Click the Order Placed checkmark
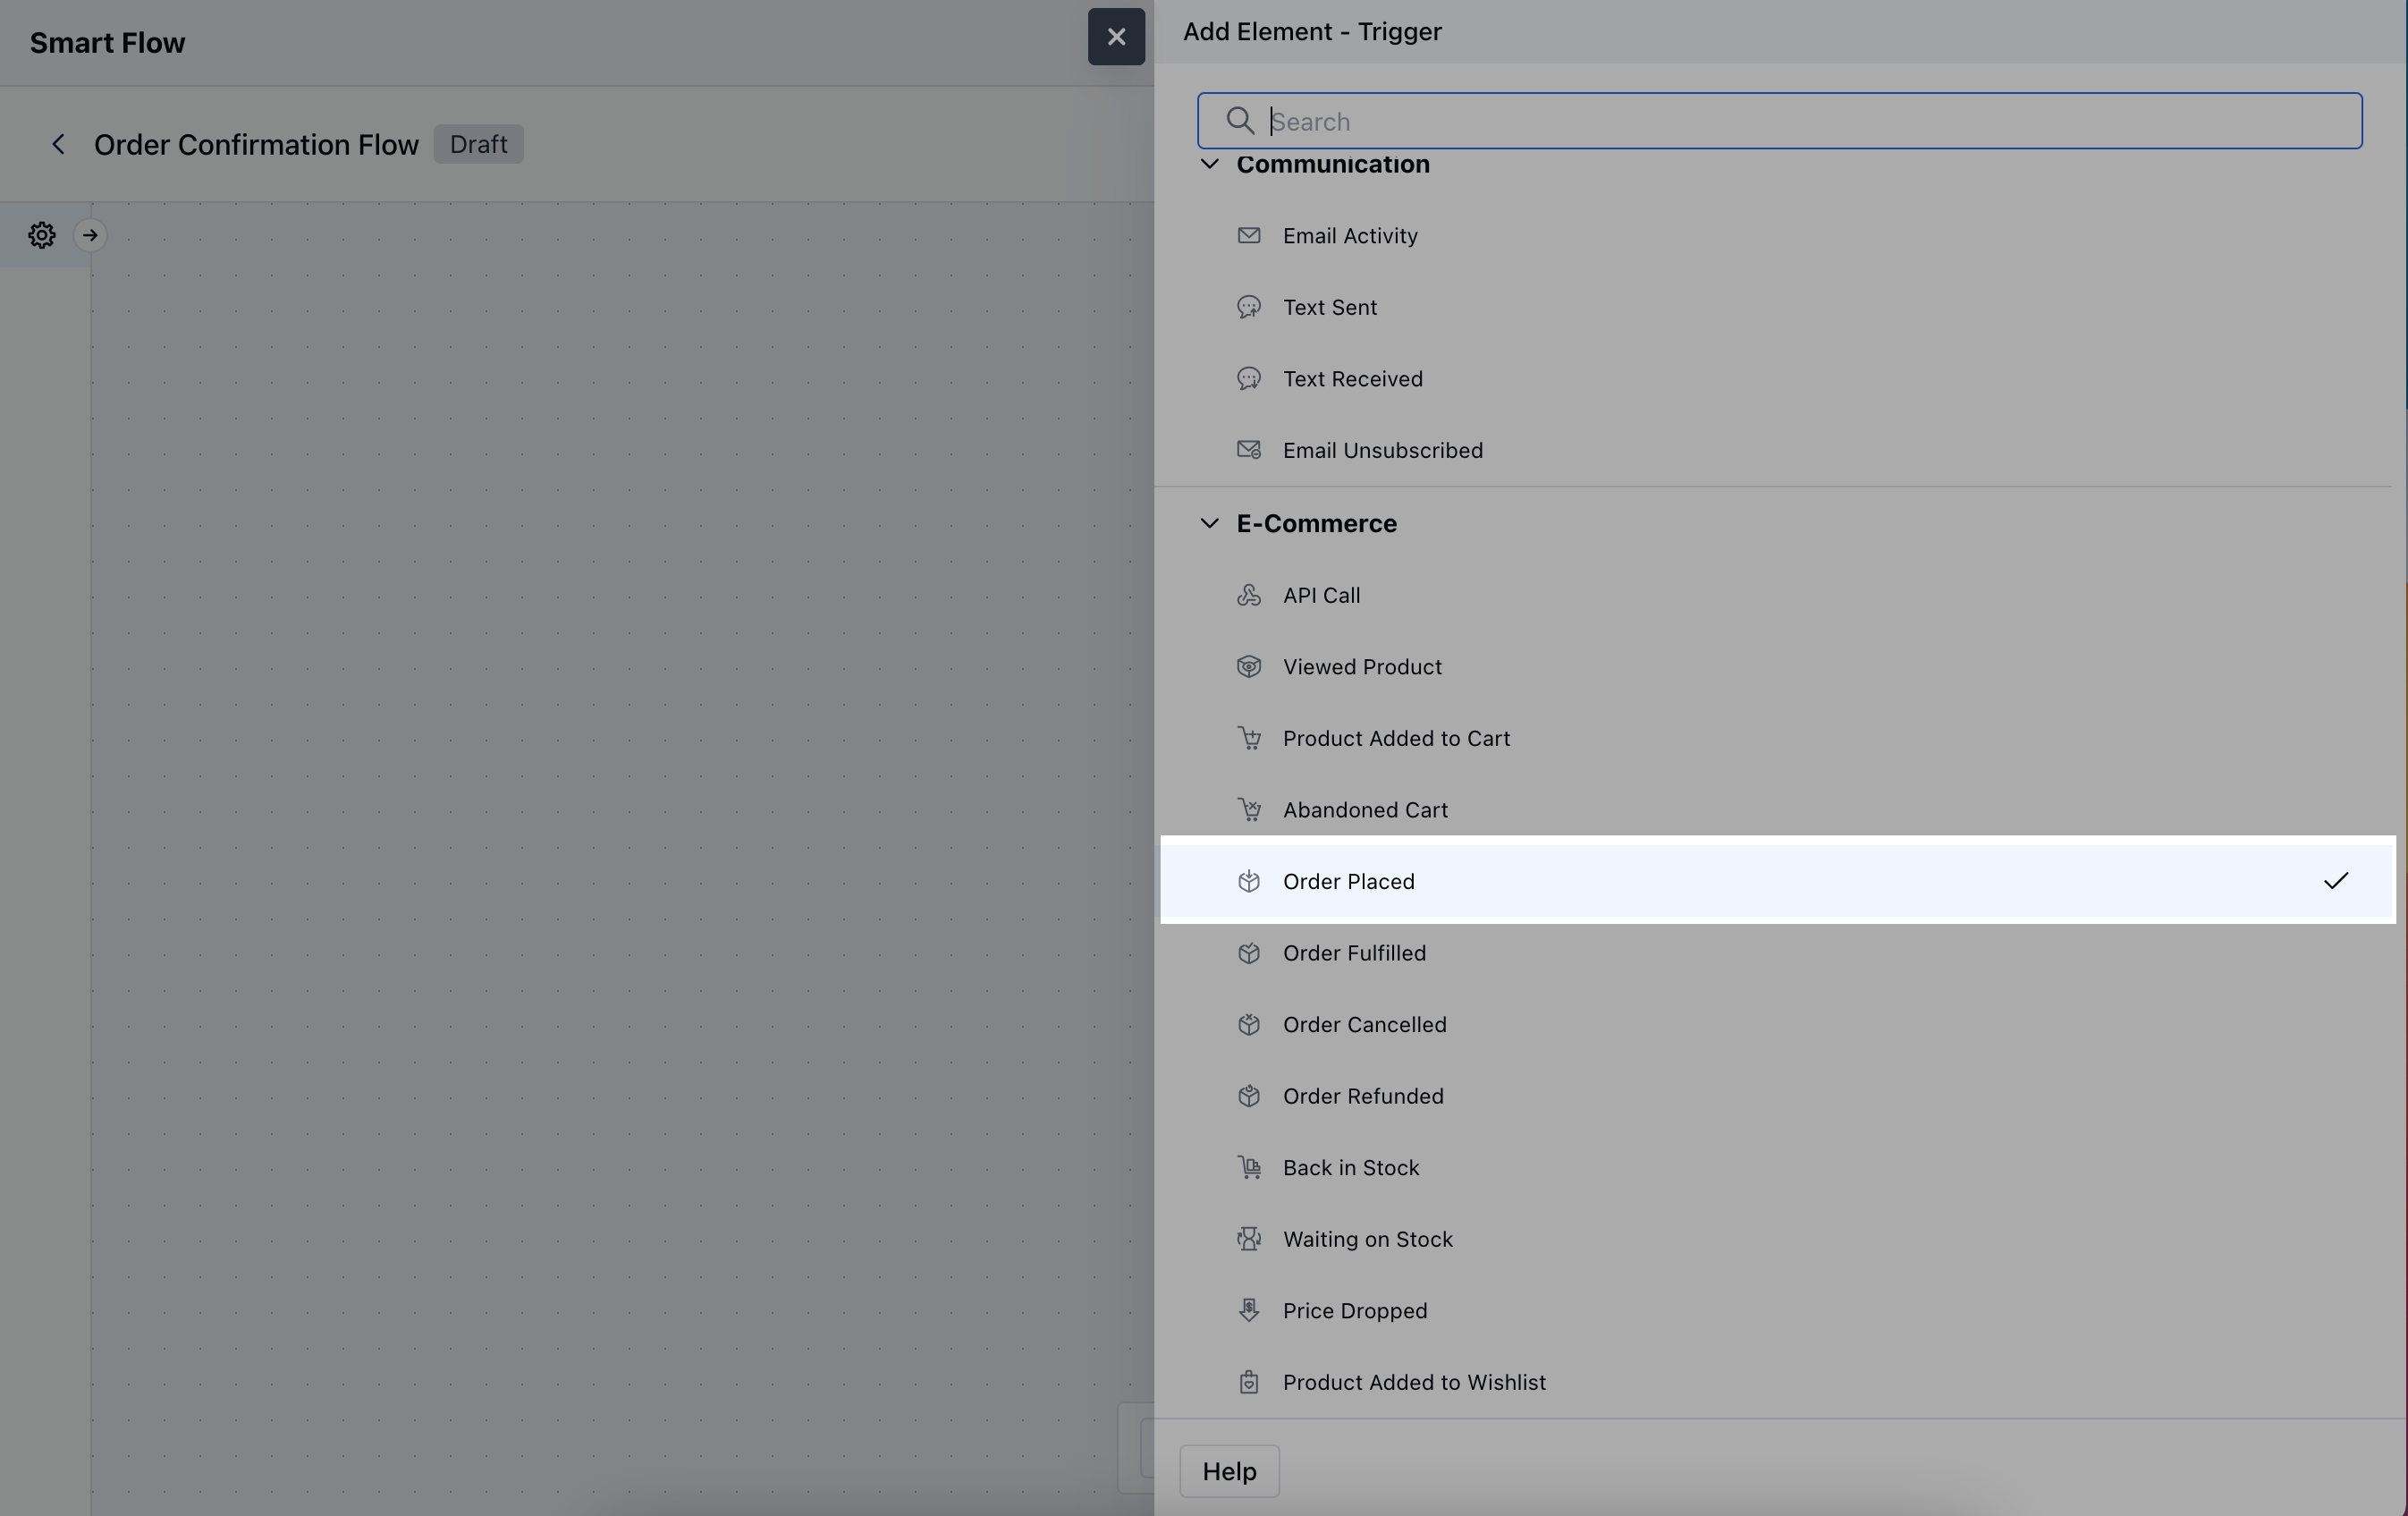The width and height of the screenshot is (2408, 1516). (2335, 881)
